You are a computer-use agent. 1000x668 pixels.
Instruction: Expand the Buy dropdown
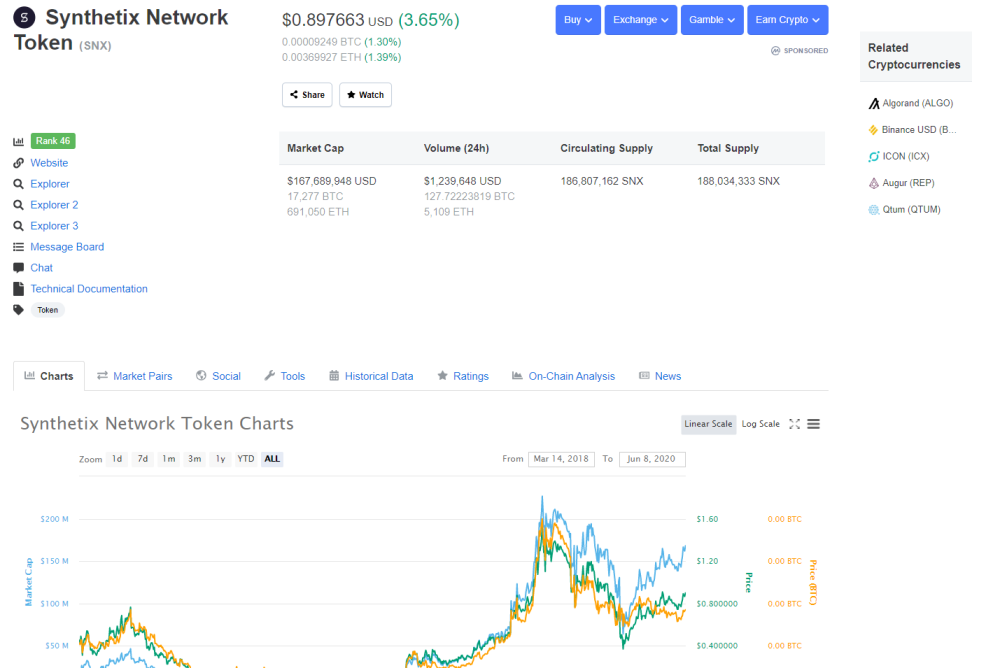coord(578,20)
